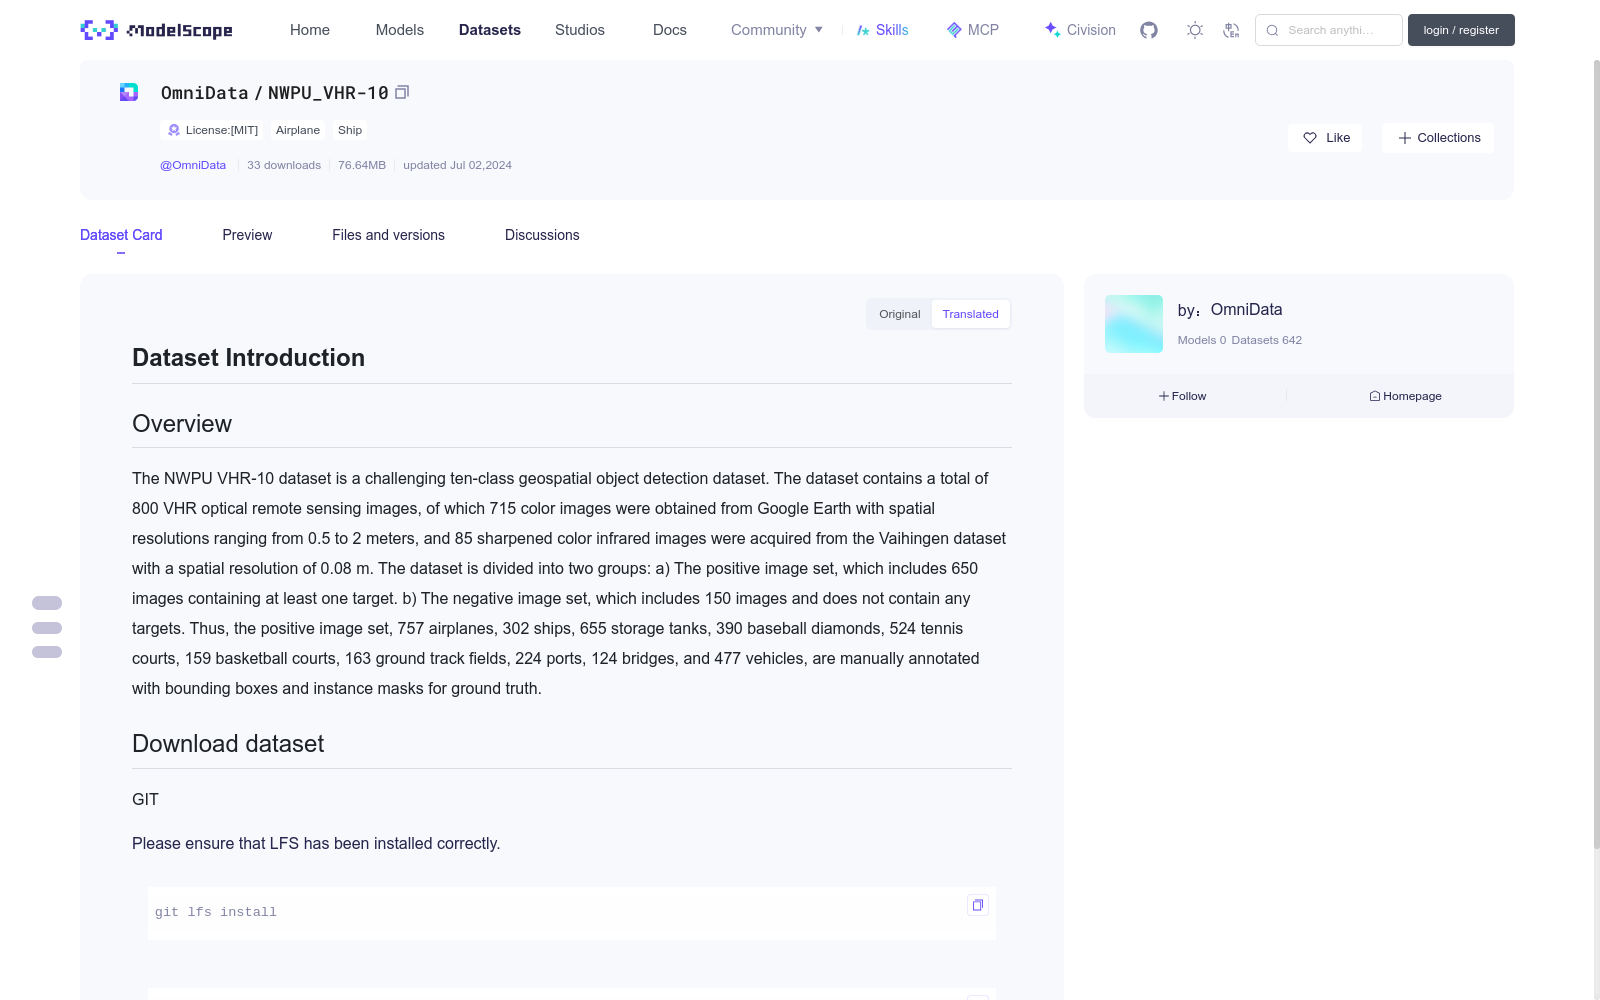
Task: Switch to Files and versions tab
Action: [x=388, y=235]
